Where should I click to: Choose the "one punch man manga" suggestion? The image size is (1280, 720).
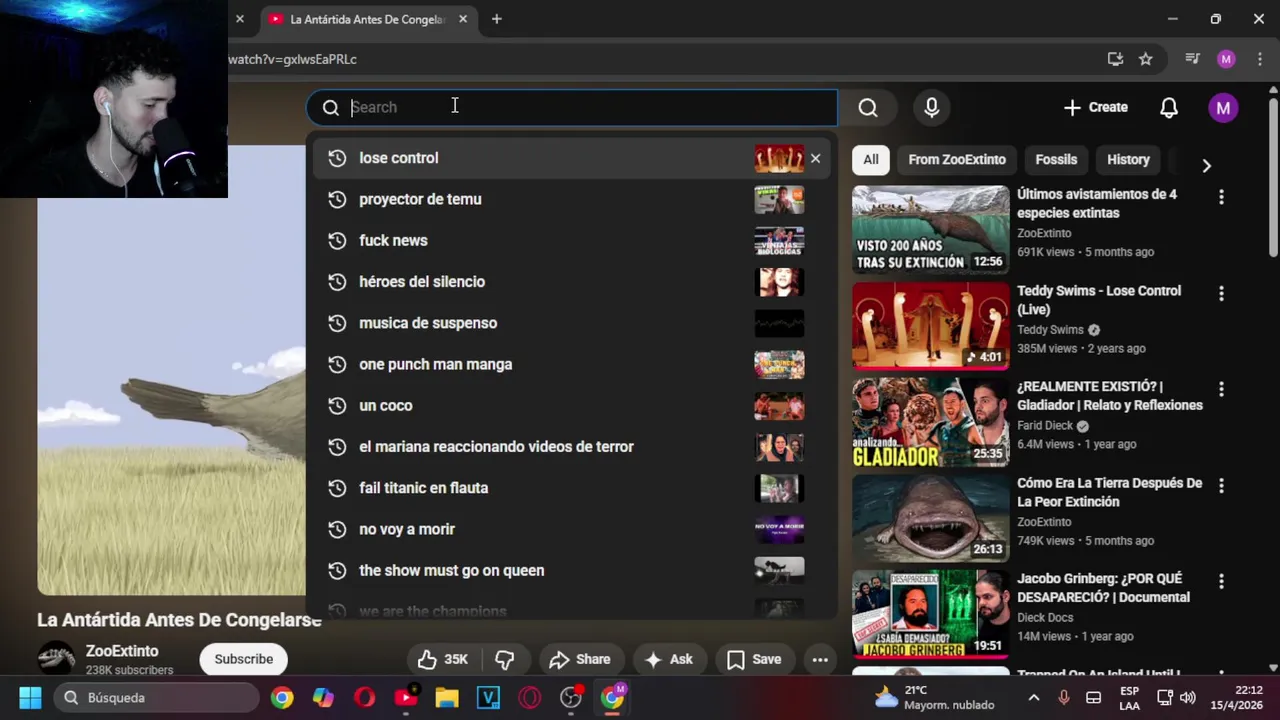(x=571, y=364)
